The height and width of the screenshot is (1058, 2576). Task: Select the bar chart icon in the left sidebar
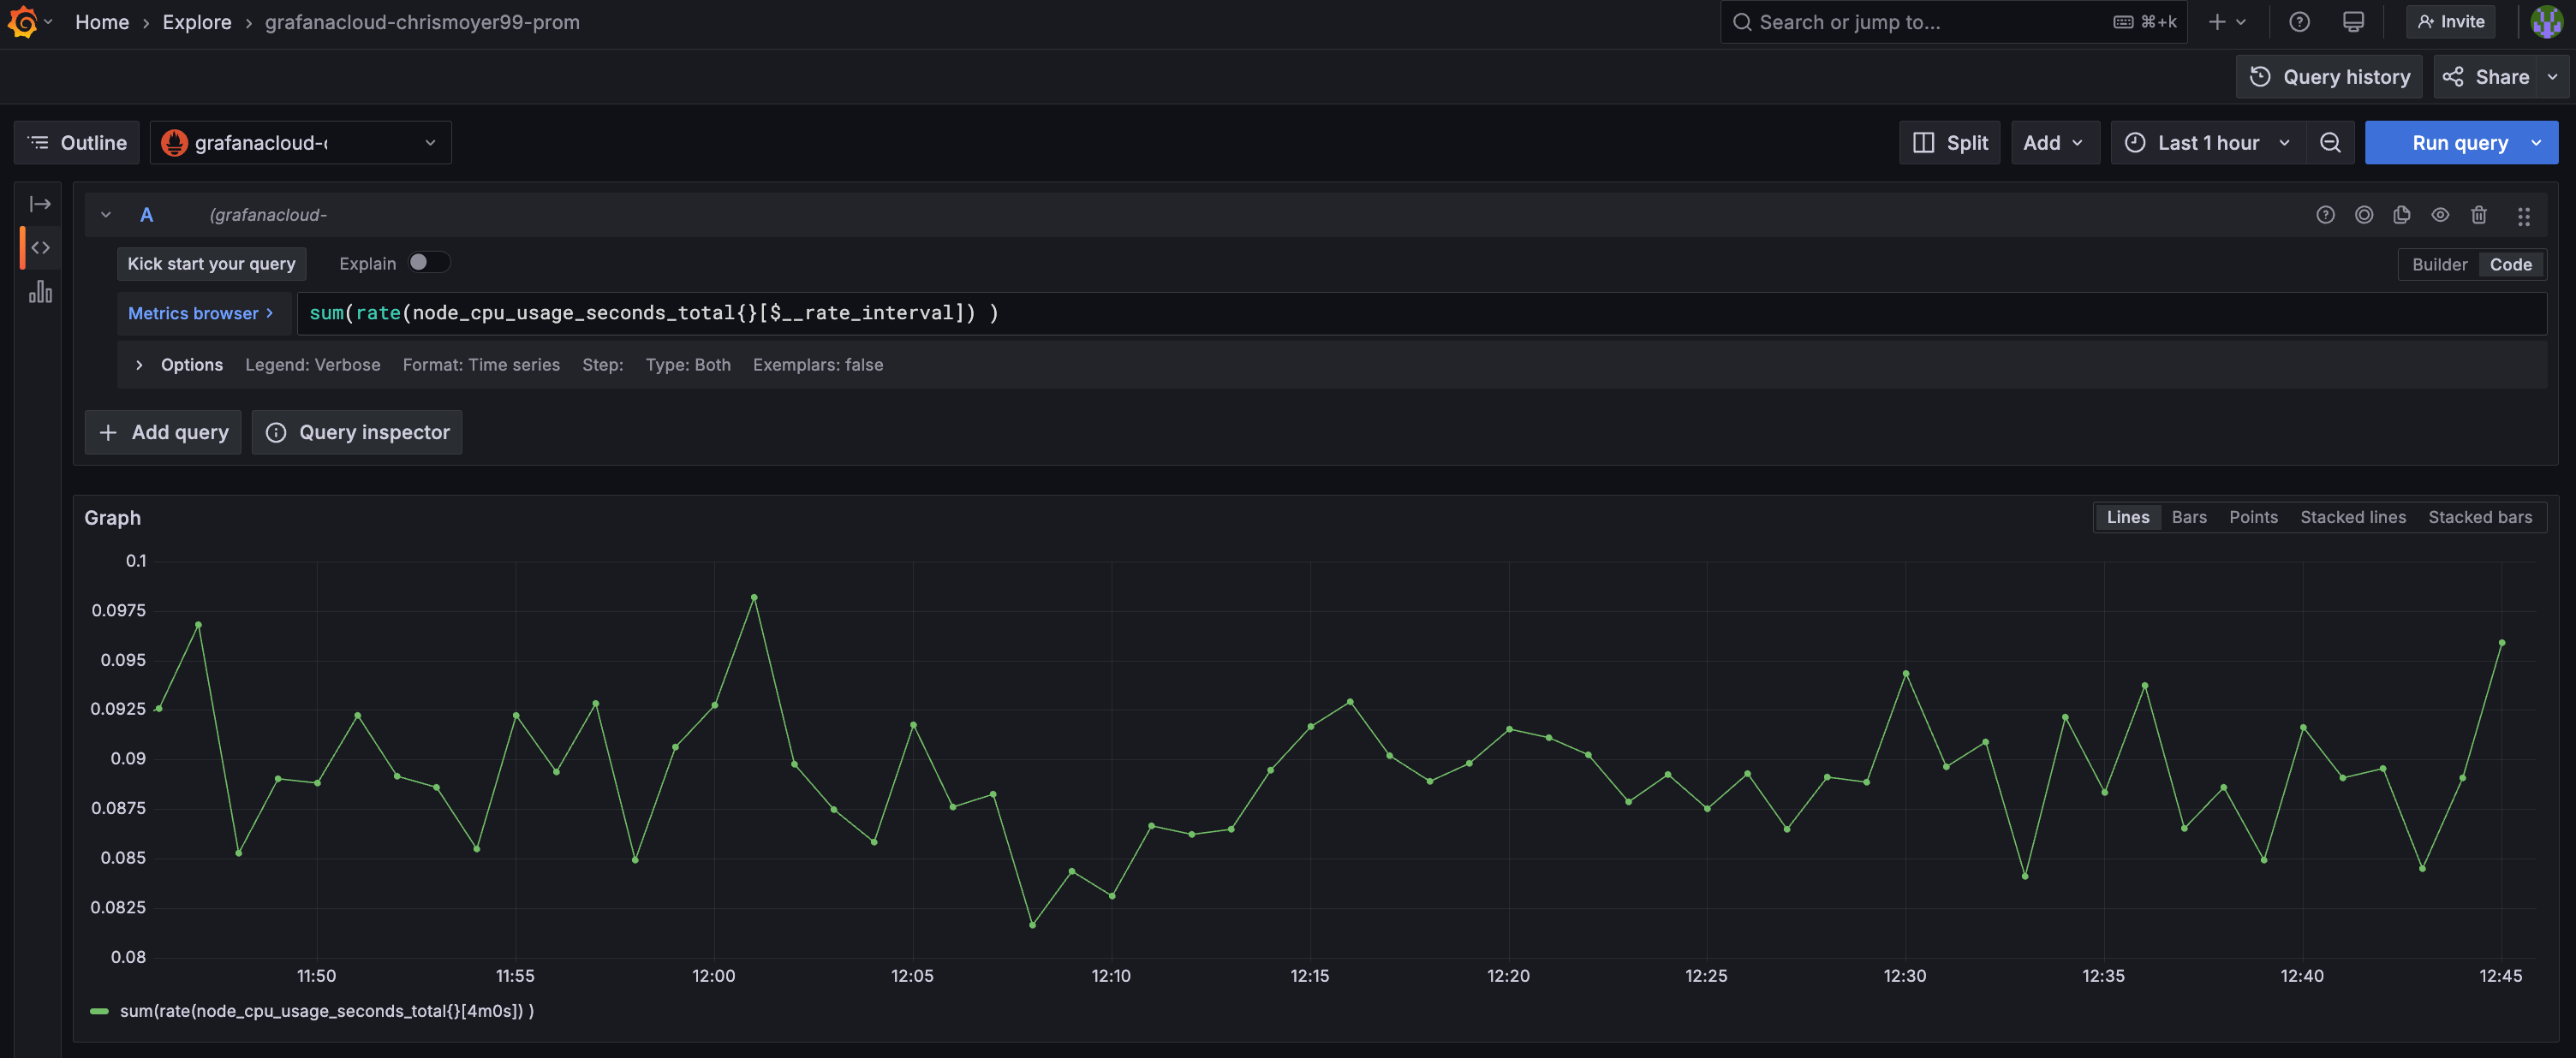40,292
